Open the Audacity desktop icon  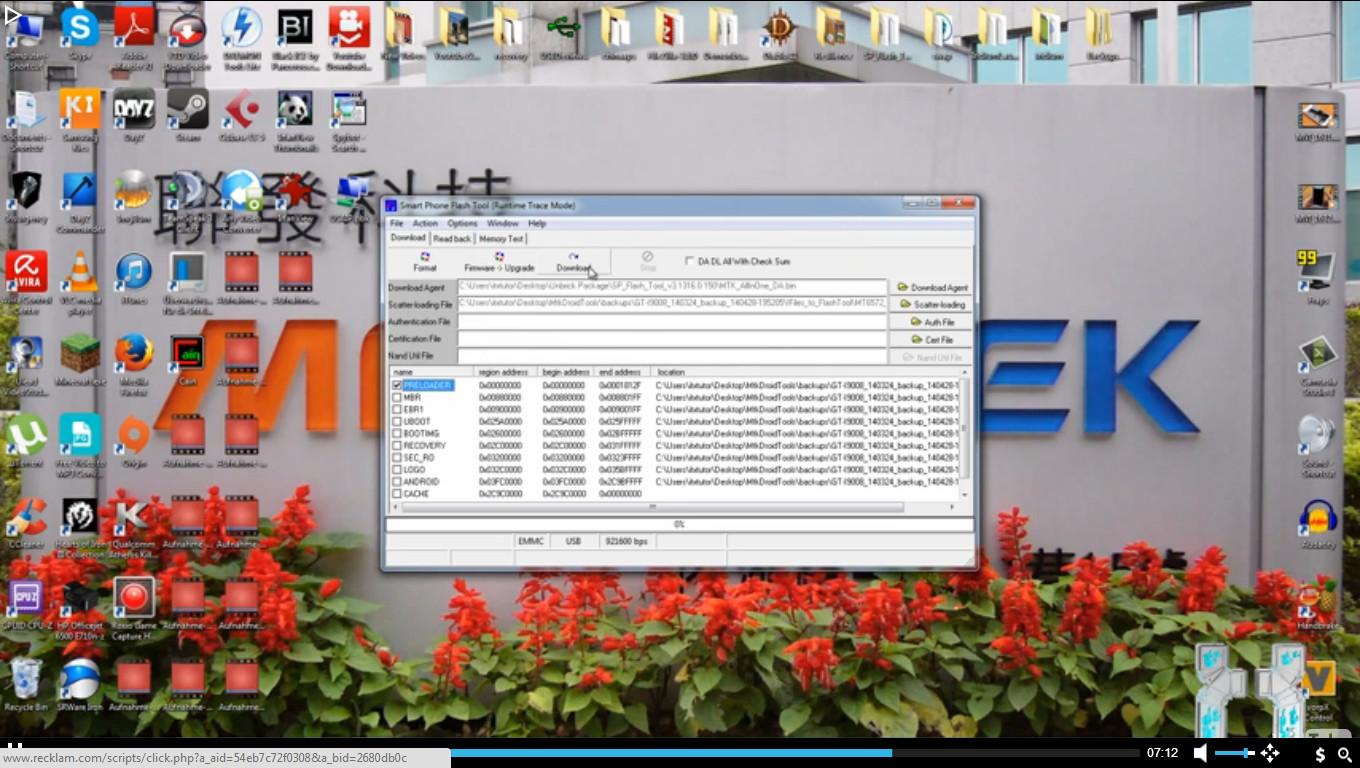pyautogui.click(x=1318, y=525)
